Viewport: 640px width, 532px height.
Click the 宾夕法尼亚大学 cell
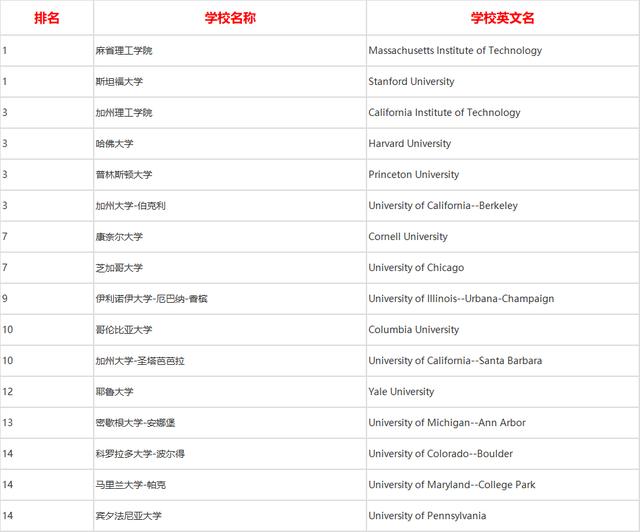coord(230,516)
